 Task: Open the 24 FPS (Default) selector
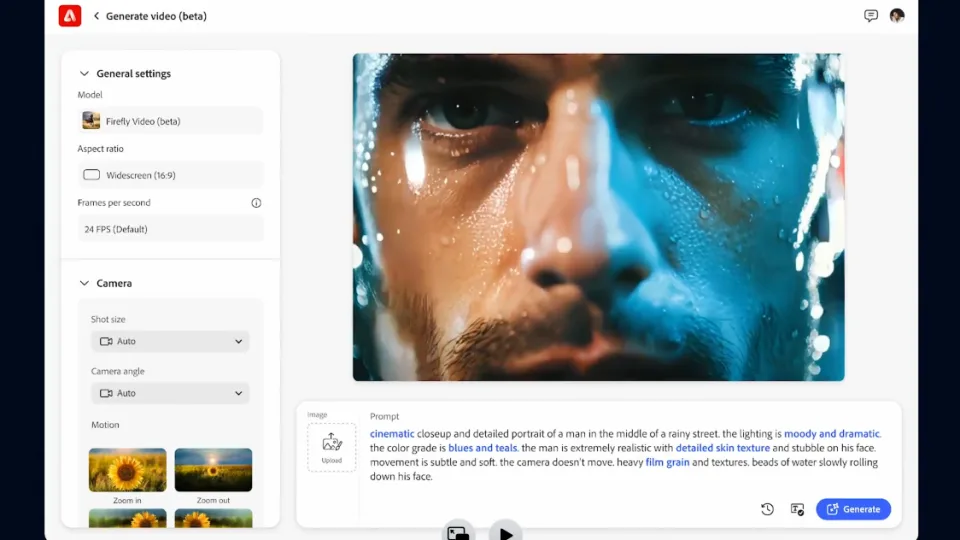170,229
